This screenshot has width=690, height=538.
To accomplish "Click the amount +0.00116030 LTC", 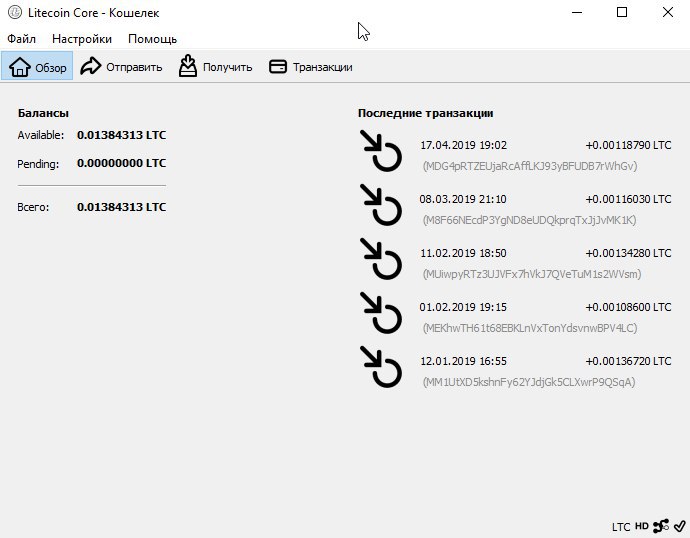I will coord(628,199).
